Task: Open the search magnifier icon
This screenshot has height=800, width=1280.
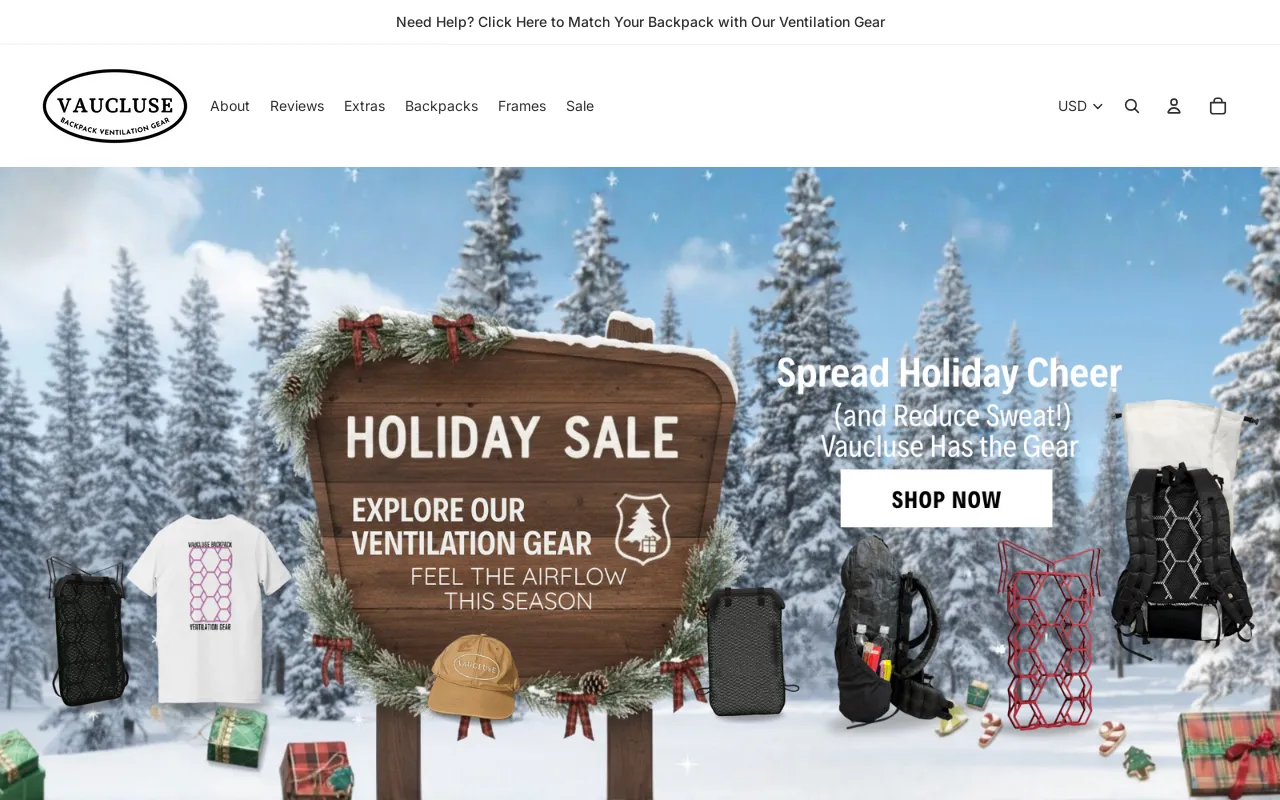Action: click(x=1132, y=106)
